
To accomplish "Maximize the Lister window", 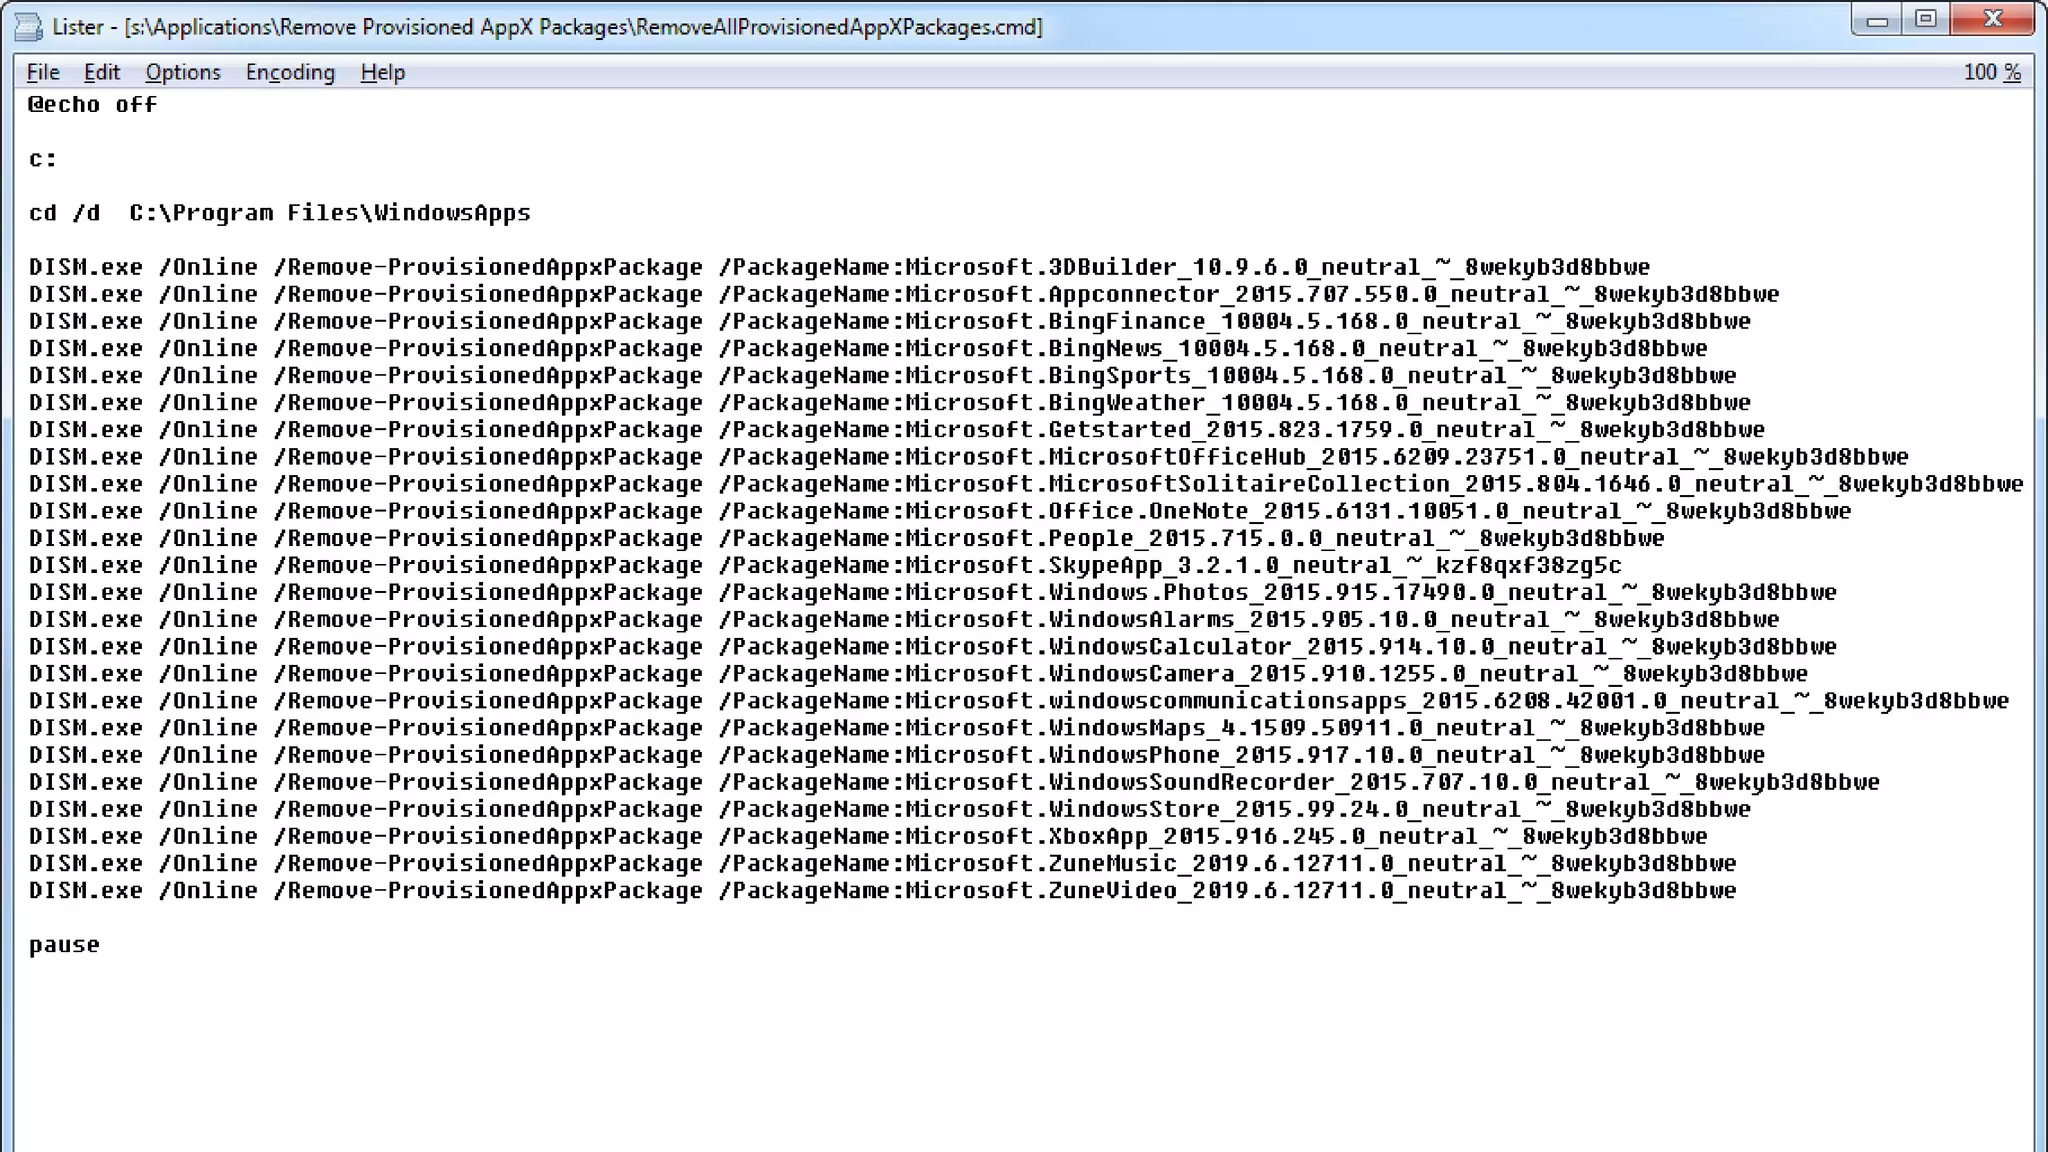I will [1925, 20].
